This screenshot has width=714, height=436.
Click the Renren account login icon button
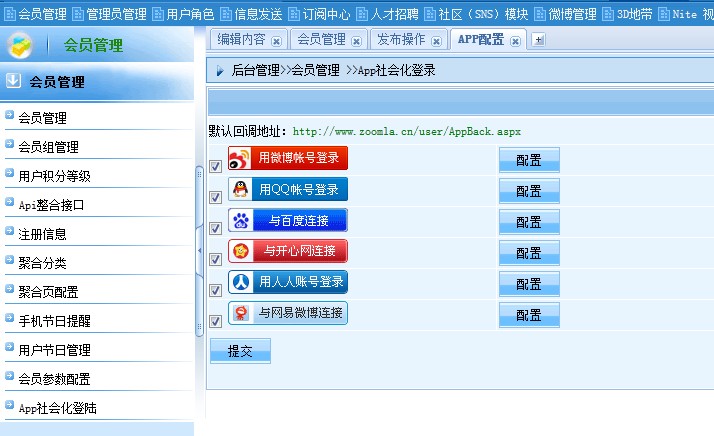coord(288,282)
